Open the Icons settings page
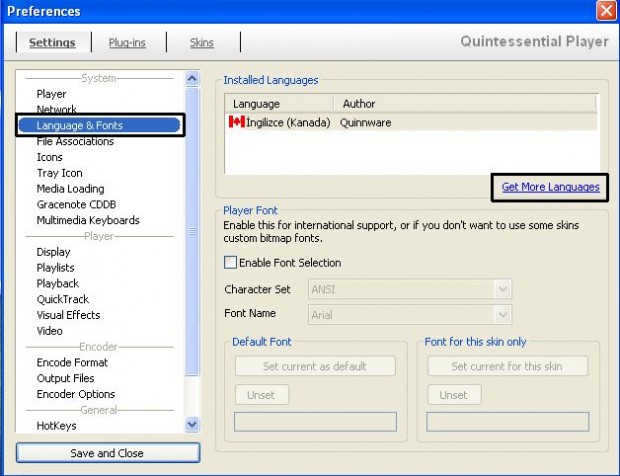 49,157
